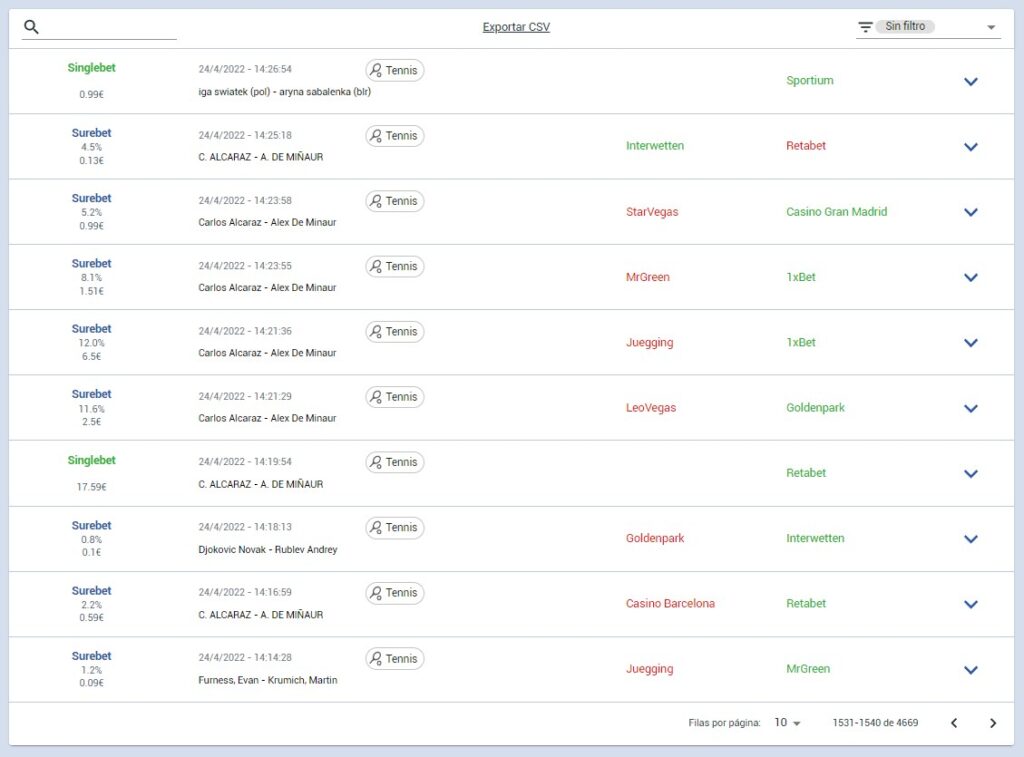
Task: Click Interwetten in the 14:18:13 row
Action: pos(815,538)
